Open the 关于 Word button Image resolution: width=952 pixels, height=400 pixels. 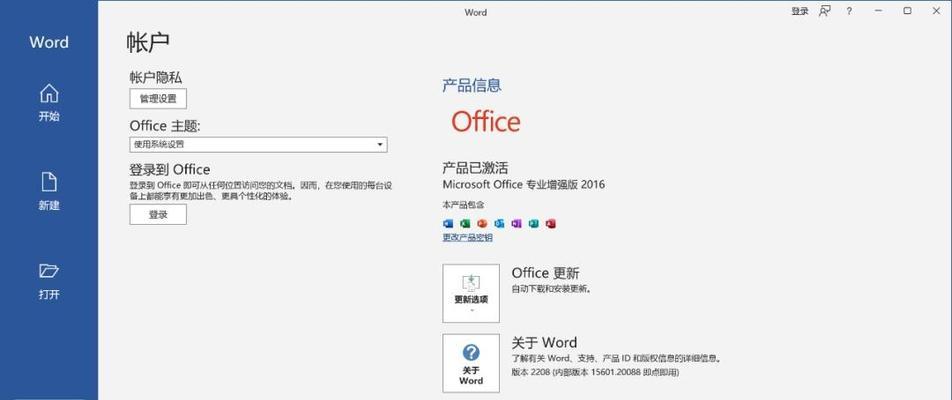pyautogui.click(x=471, y=363)
